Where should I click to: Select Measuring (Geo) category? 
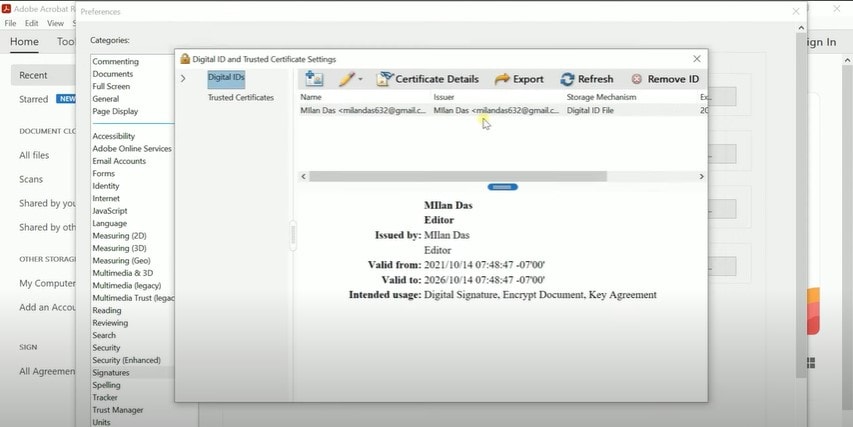[x=121, y=261]
